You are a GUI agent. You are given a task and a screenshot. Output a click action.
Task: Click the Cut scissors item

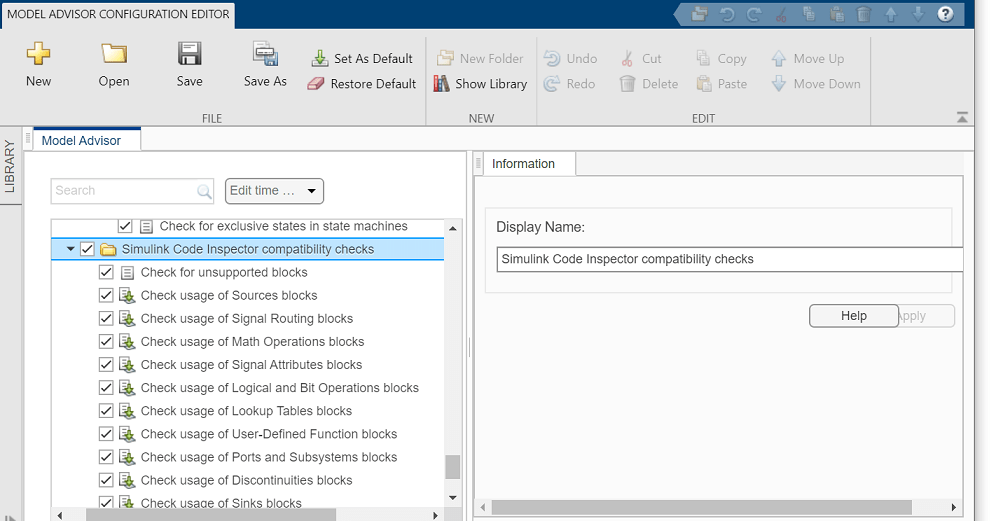642,58
